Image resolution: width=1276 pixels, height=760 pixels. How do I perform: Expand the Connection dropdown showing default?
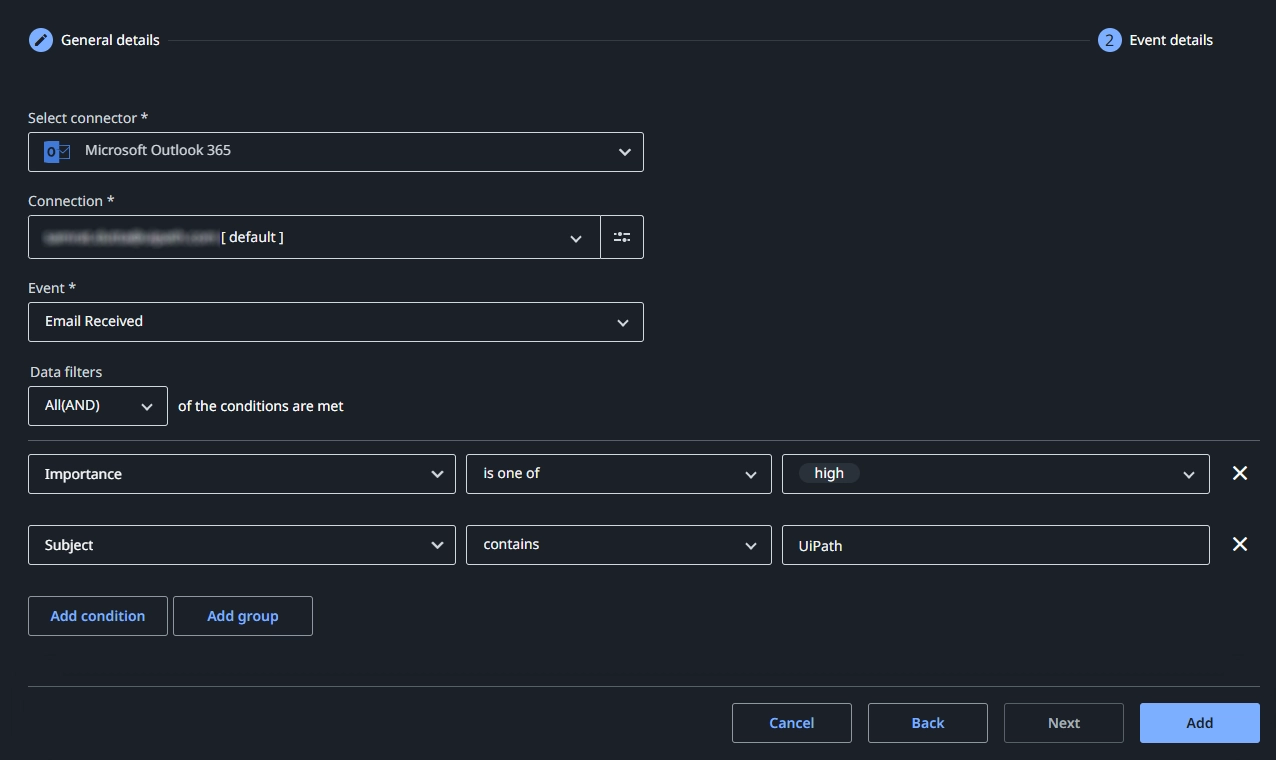(x=576, y=238)
